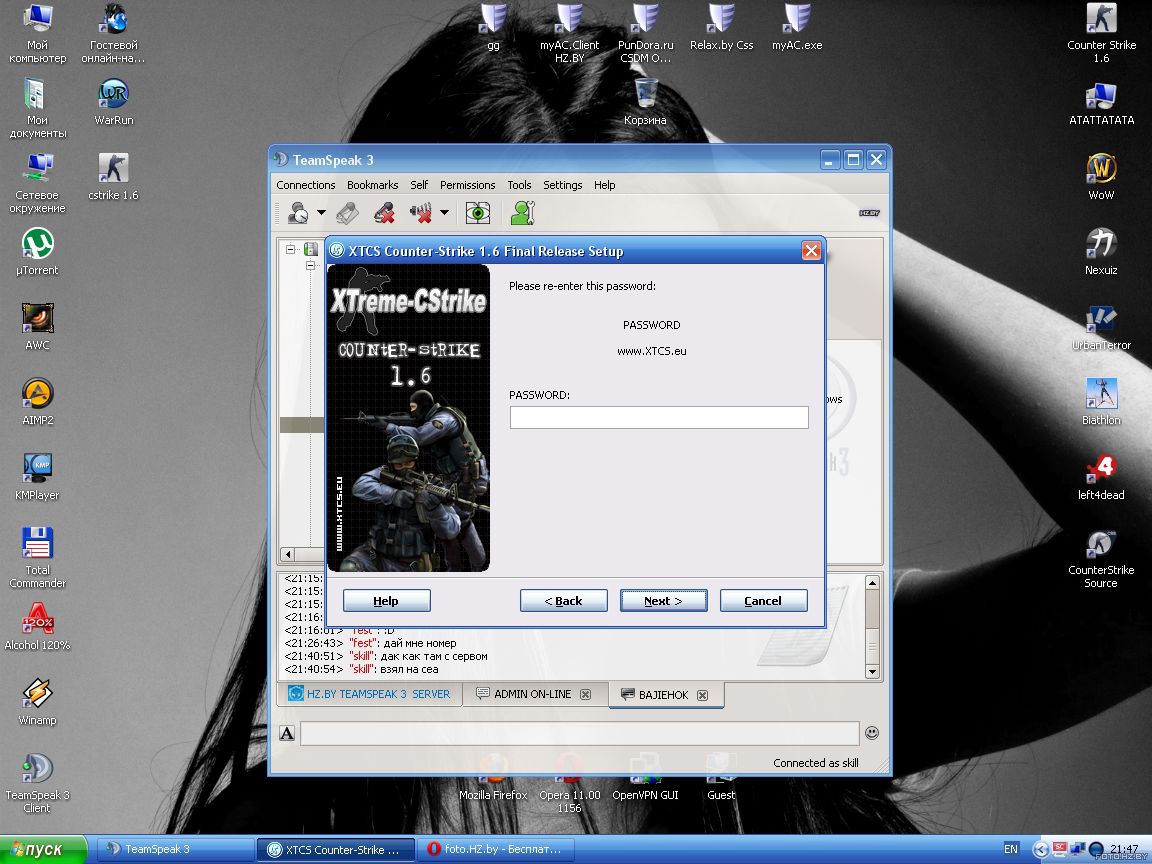Select the left4dead desktop icon

(1101, 477)
